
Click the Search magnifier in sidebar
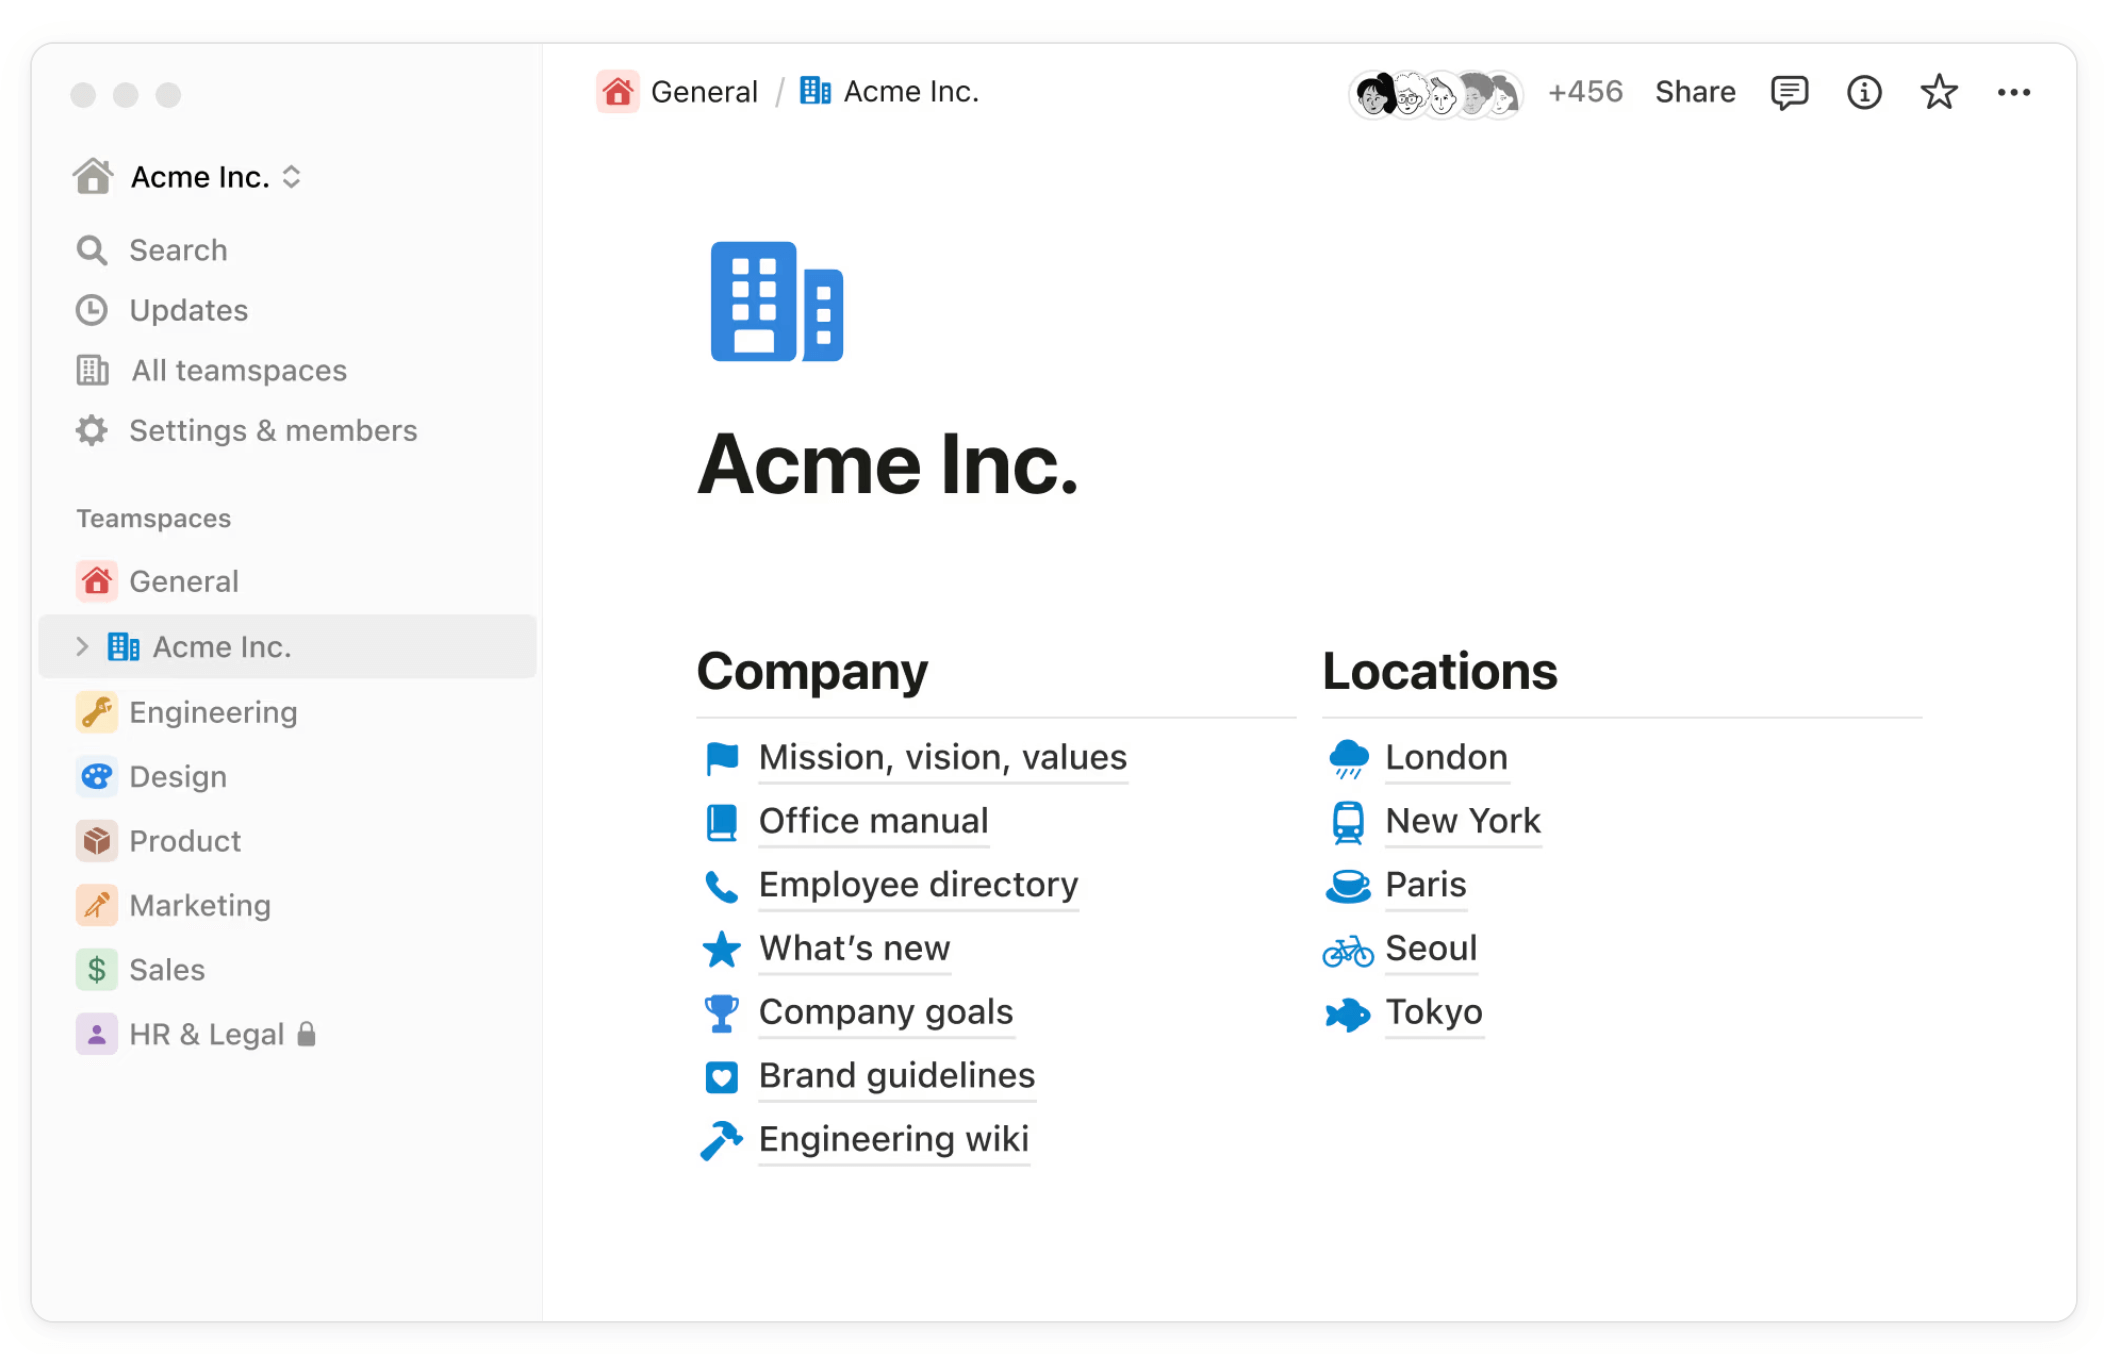click(92, 250)
